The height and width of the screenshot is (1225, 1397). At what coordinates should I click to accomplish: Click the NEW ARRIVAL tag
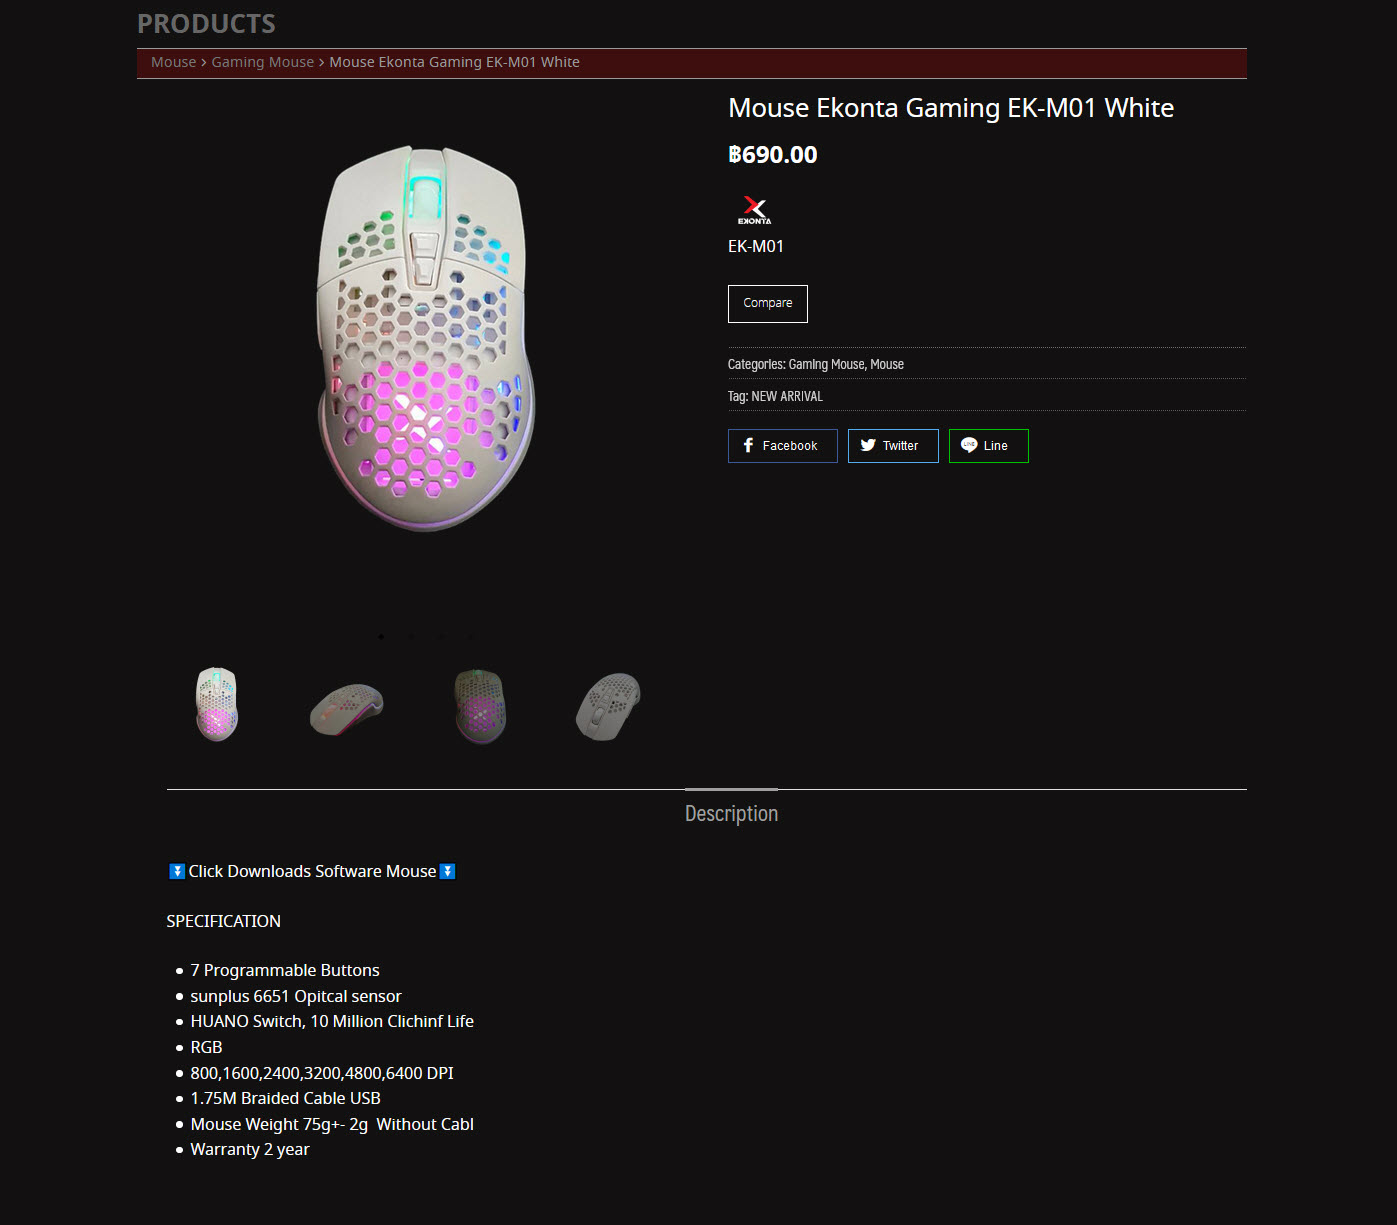(x=787, y=397)
